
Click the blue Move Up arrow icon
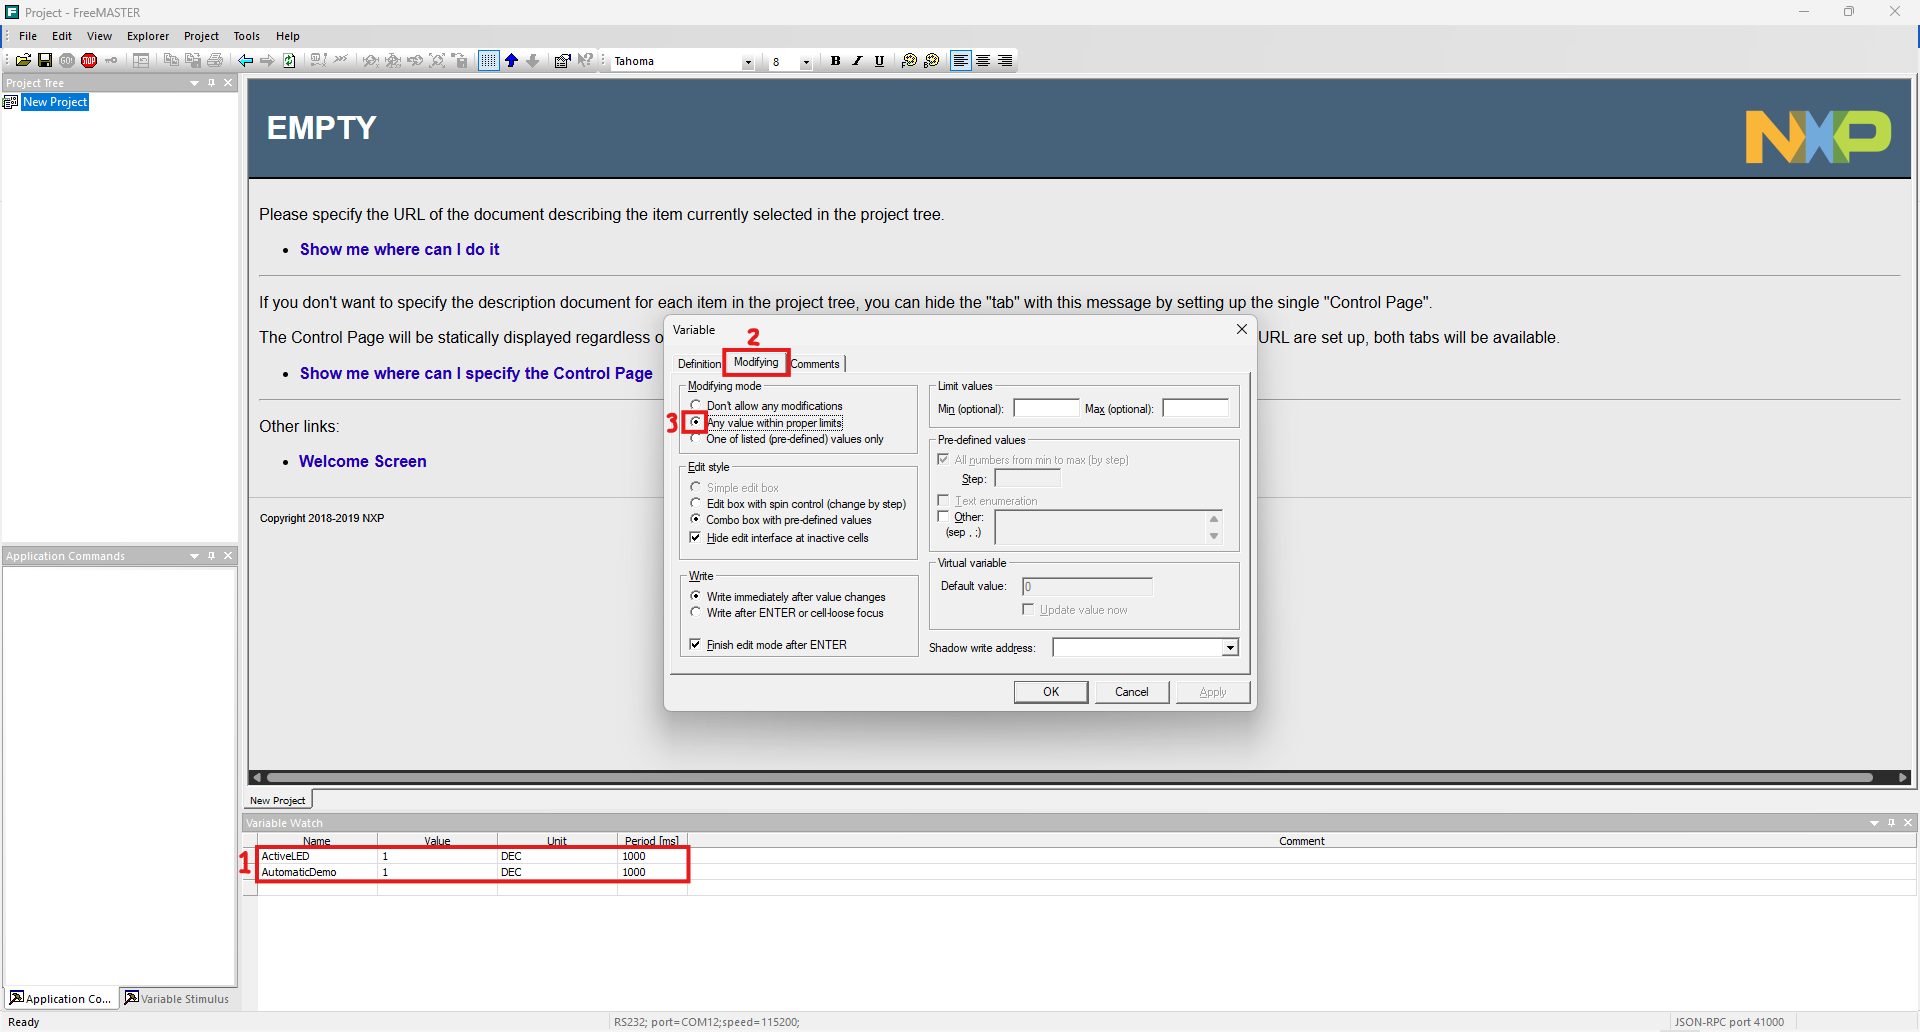click(x=511, y=61)
